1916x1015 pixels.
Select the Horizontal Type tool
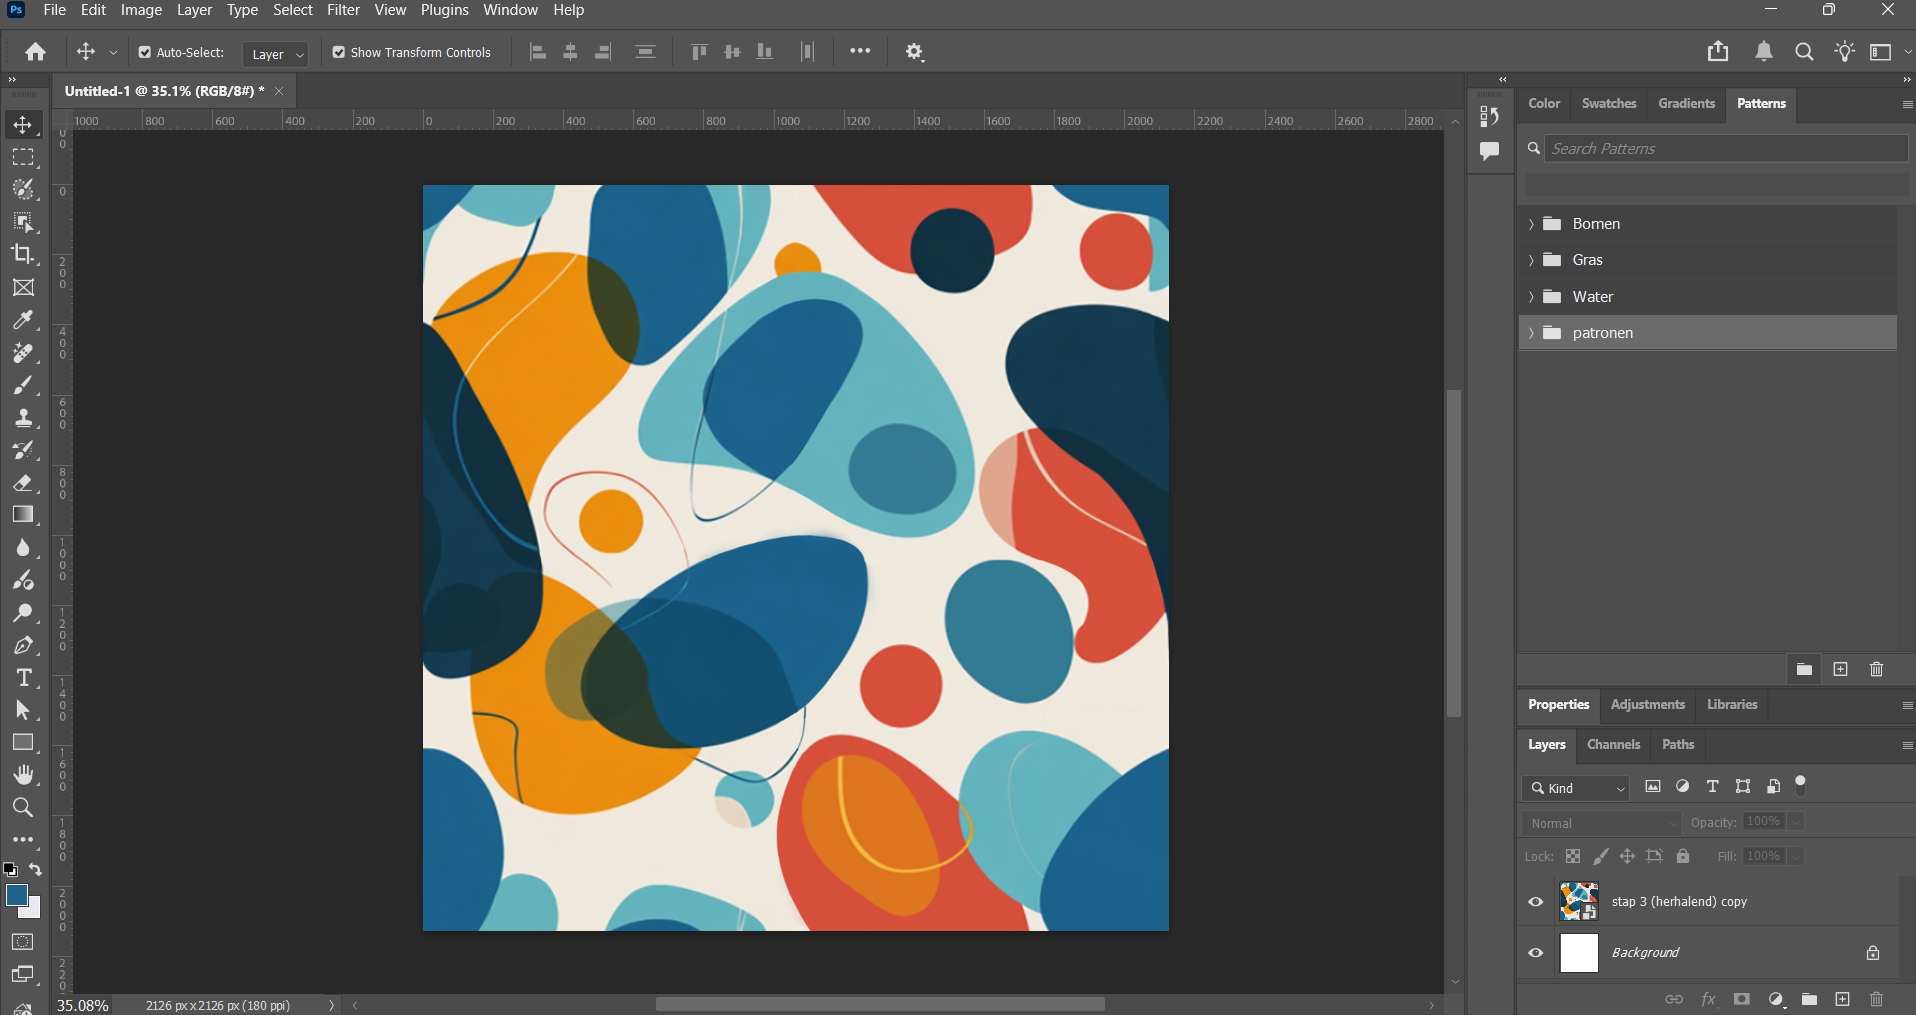[x=22, y=678]
